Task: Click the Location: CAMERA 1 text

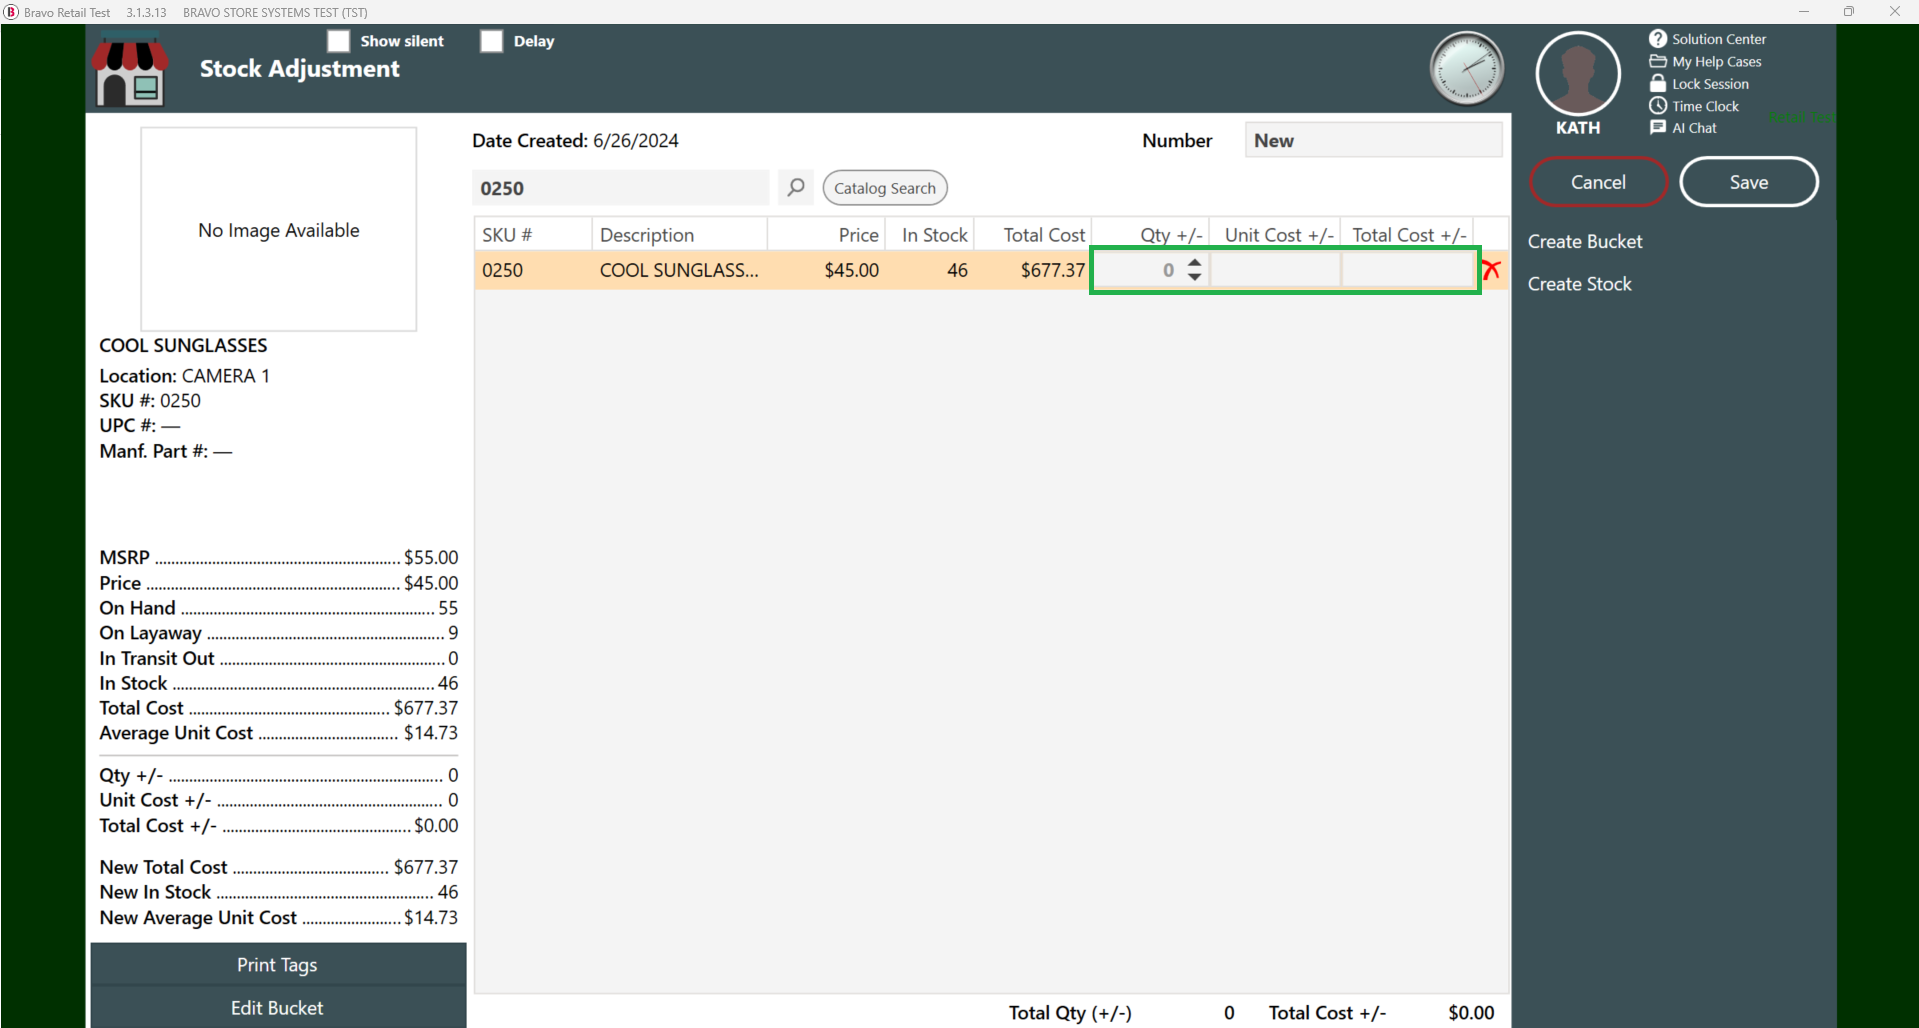Action: 184,376
